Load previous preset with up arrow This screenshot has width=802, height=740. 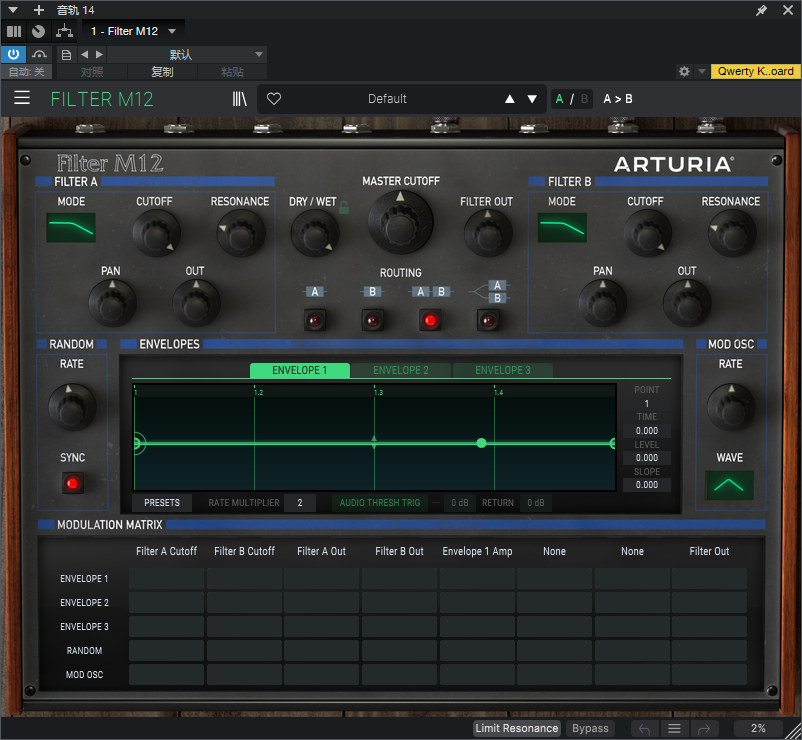point(509,99)
